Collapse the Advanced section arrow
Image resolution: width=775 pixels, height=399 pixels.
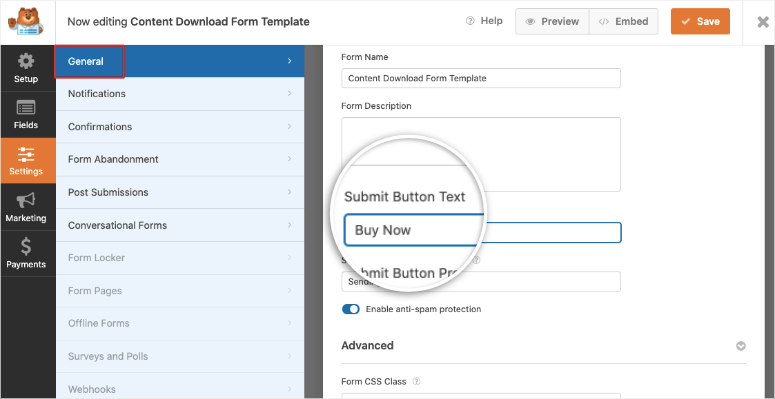(x=740, y=346)
